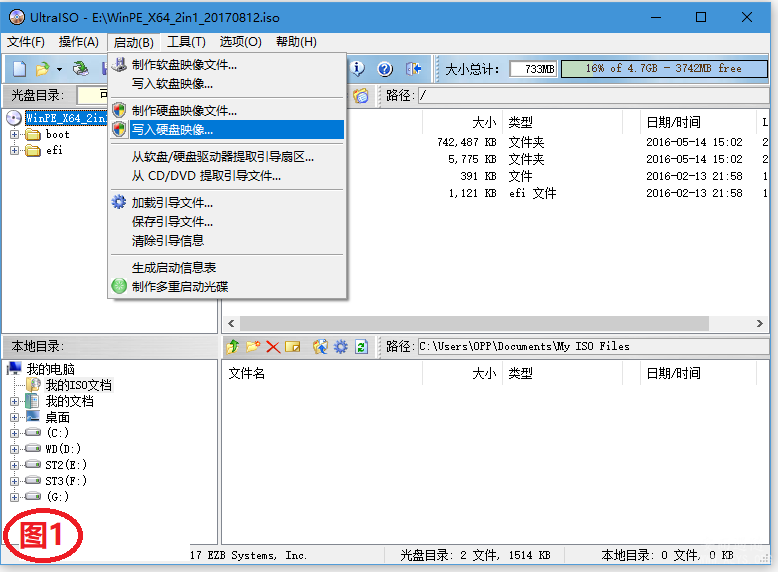Click the New file icon in the toolbar
Screen dimensions: 778x572
[19, 68]
